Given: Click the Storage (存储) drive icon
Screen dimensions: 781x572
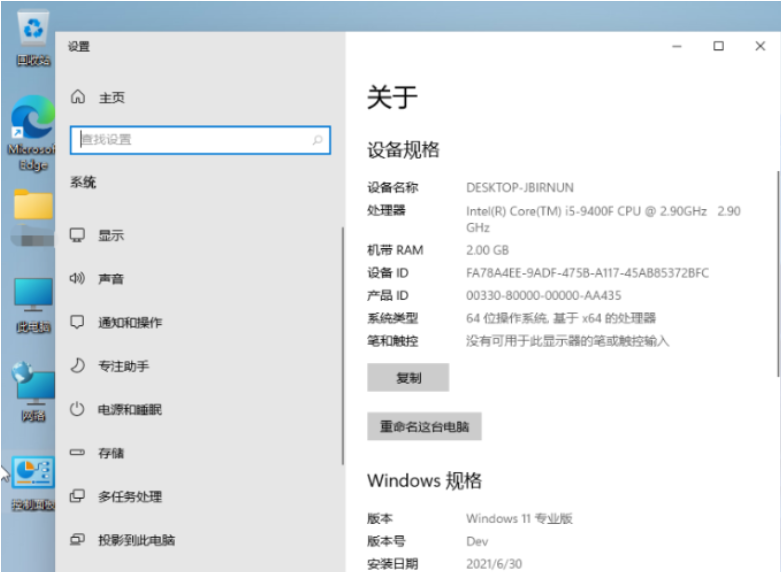Looking at the screenshot, I should pyautogui.click(x=78, y=453).
